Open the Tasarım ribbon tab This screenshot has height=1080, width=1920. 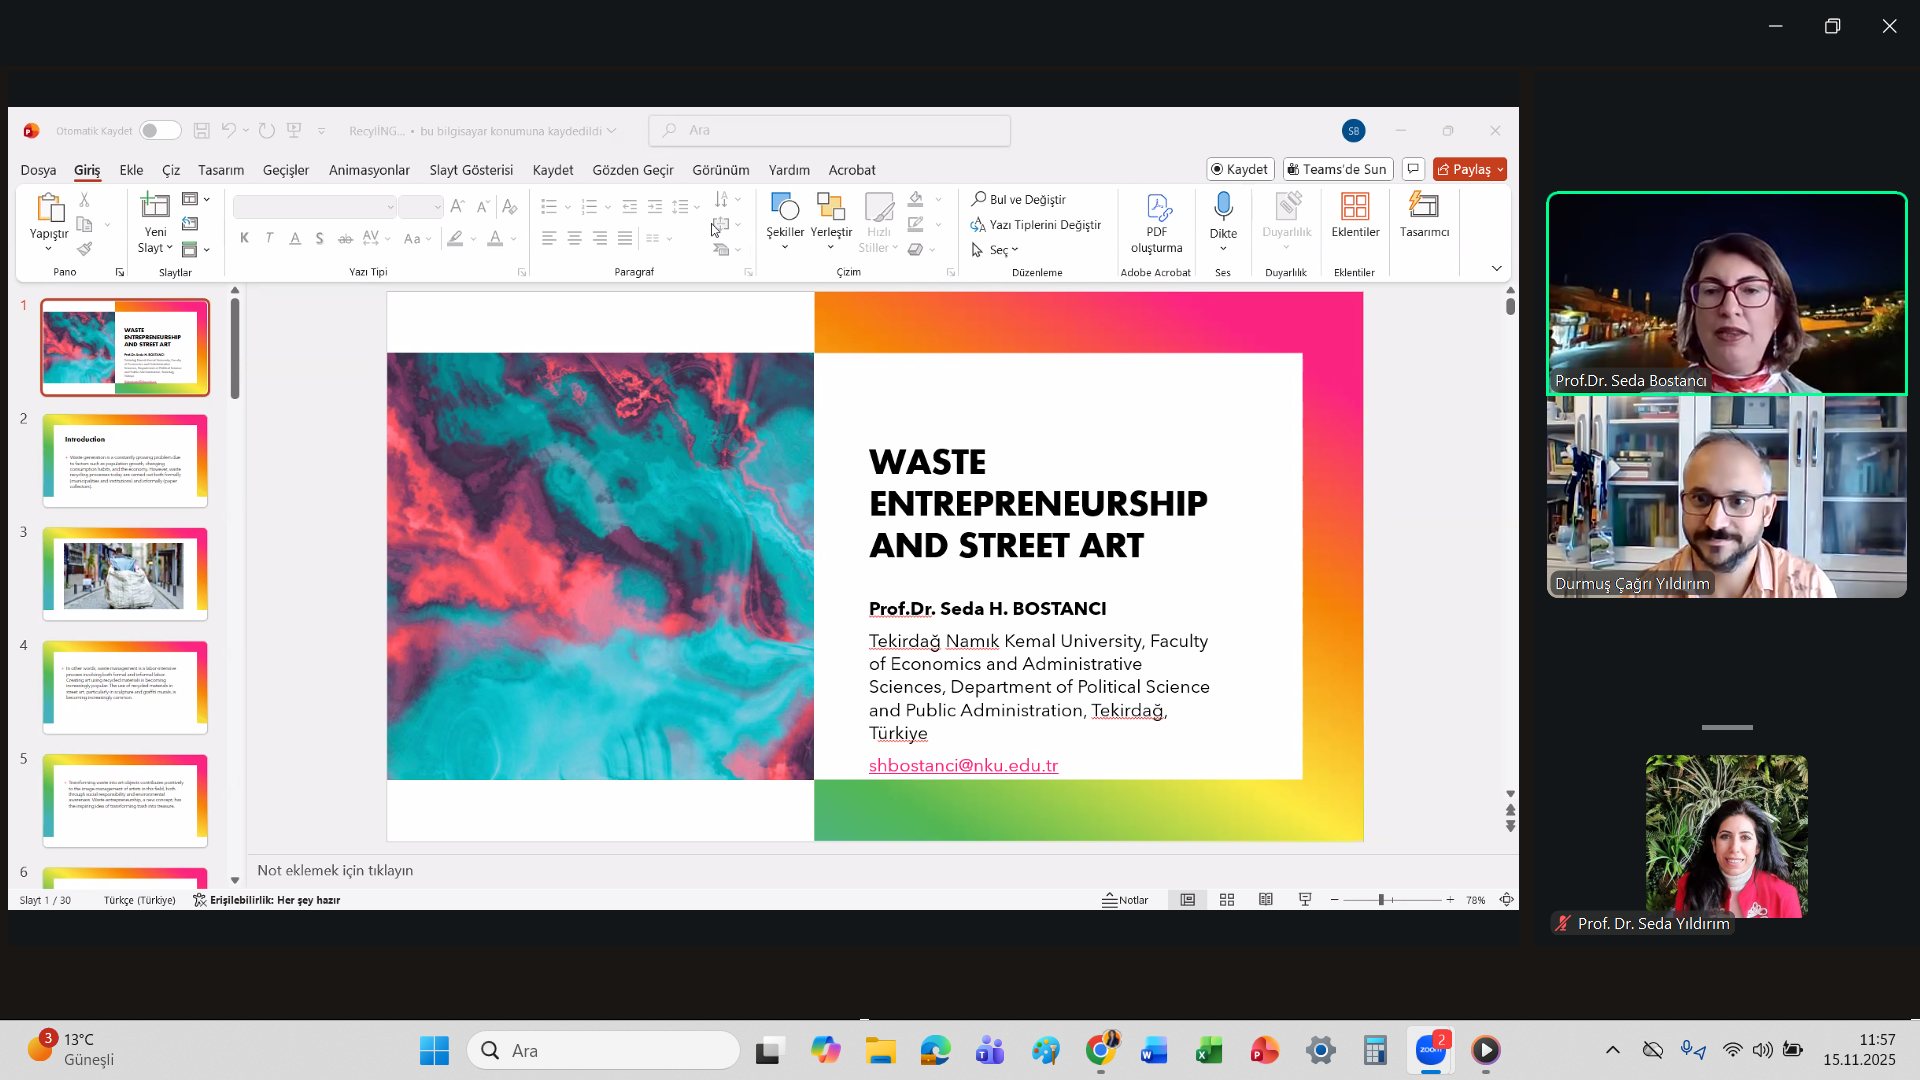[x=221, y=170]
